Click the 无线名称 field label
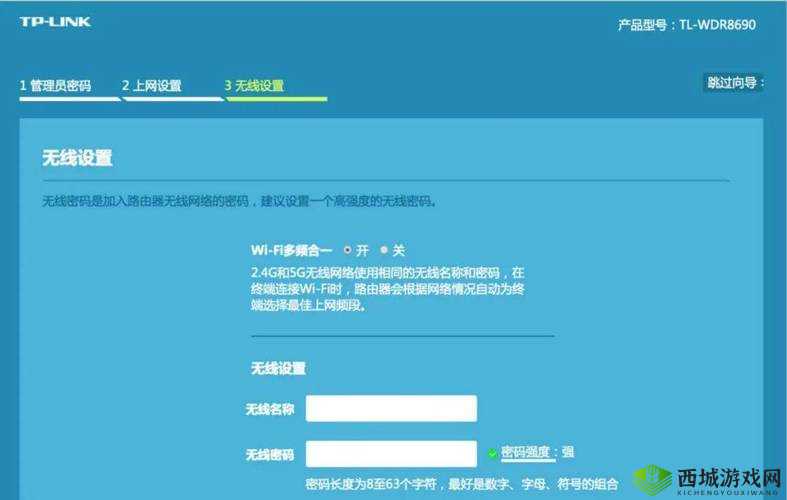 (270, 409)
